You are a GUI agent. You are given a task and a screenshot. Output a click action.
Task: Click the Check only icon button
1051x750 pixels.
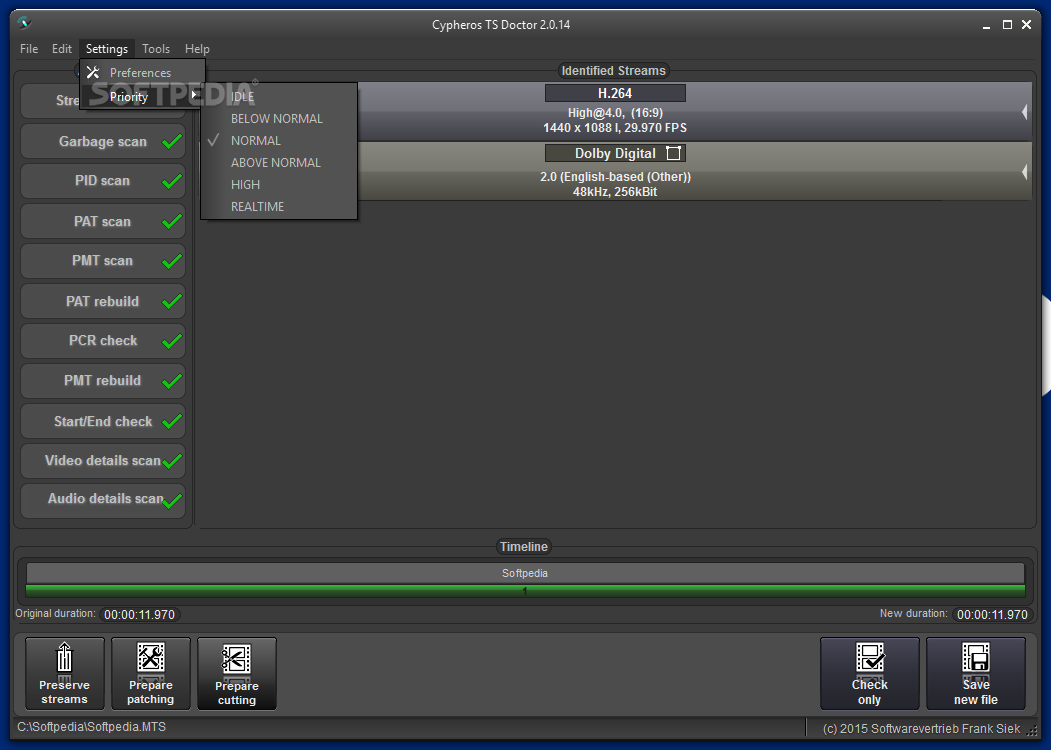point(869,673)
